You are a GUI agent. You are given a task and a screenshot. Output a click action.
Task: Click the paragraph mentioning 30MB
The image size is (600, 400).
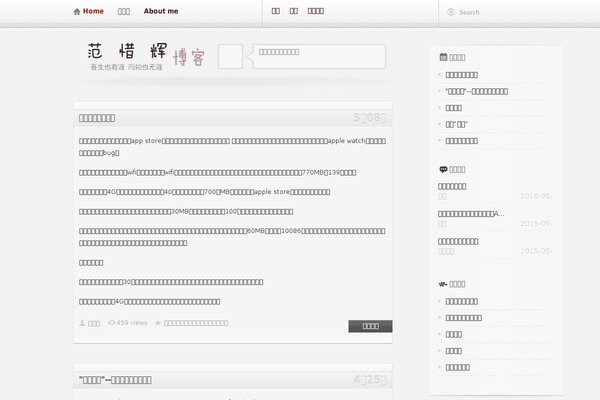(186, 212)
